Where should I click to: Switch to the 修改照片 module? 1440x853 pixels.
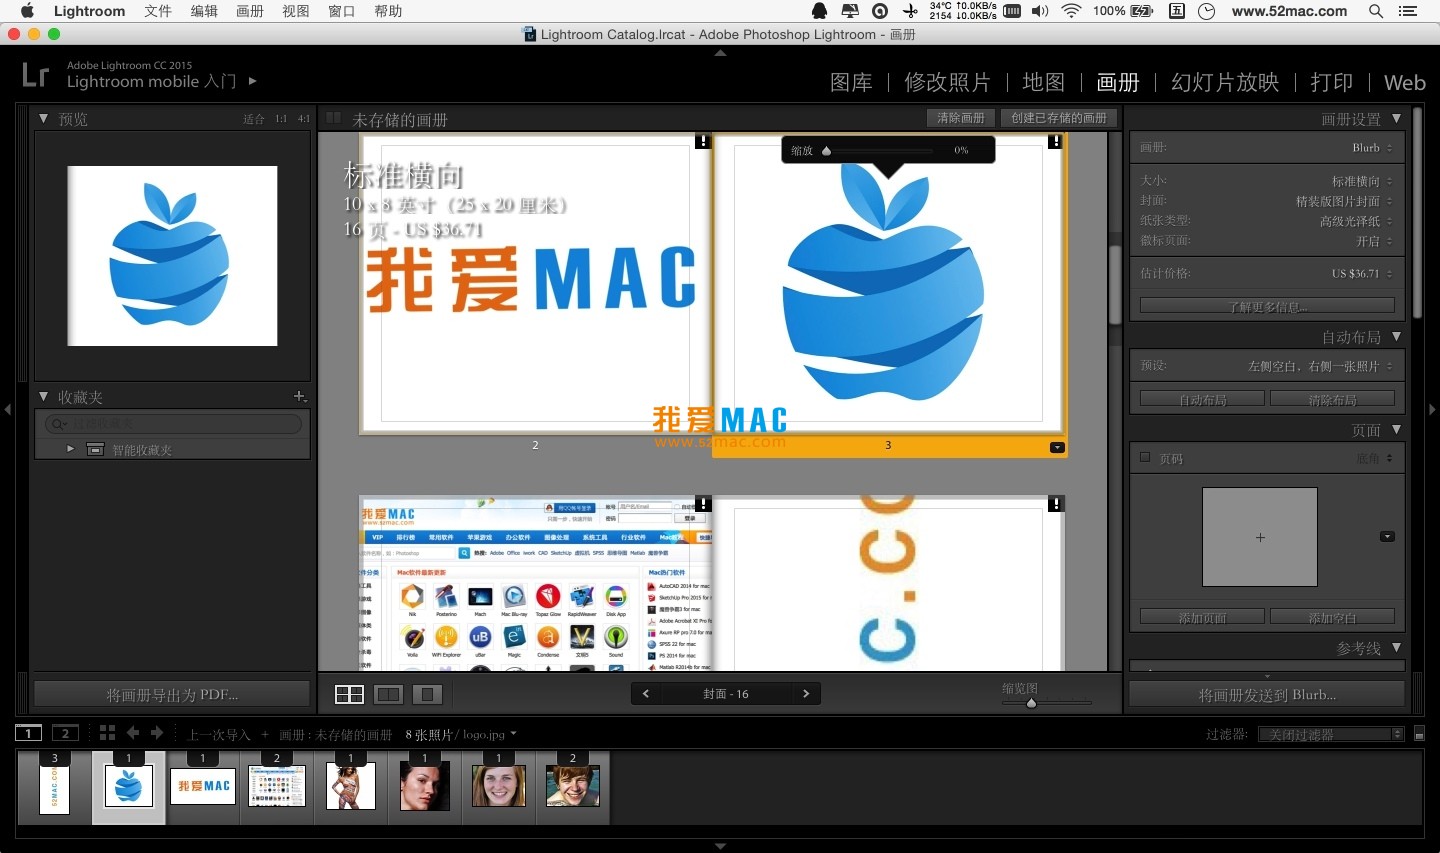947,82
